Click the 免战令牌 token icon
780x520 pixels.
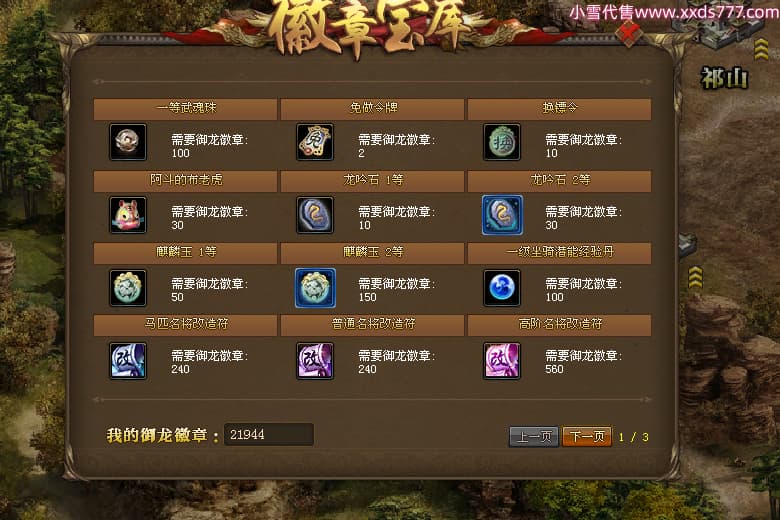[x=315, y=142]
